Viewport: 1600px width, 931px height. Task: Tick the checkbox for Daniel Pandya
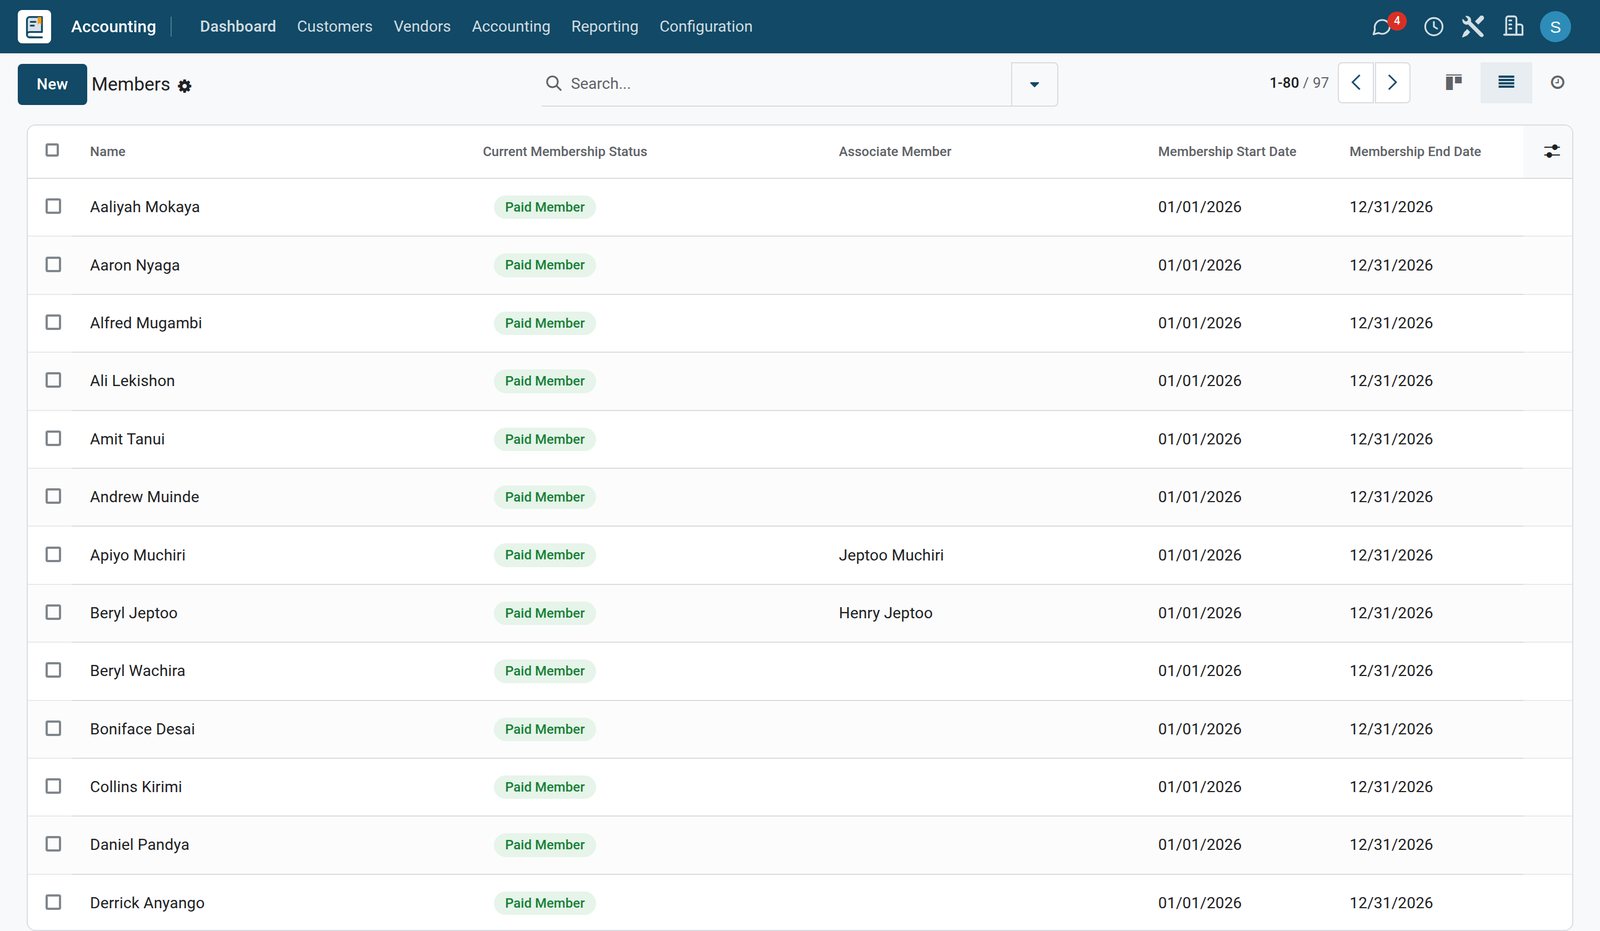point(54,845)
